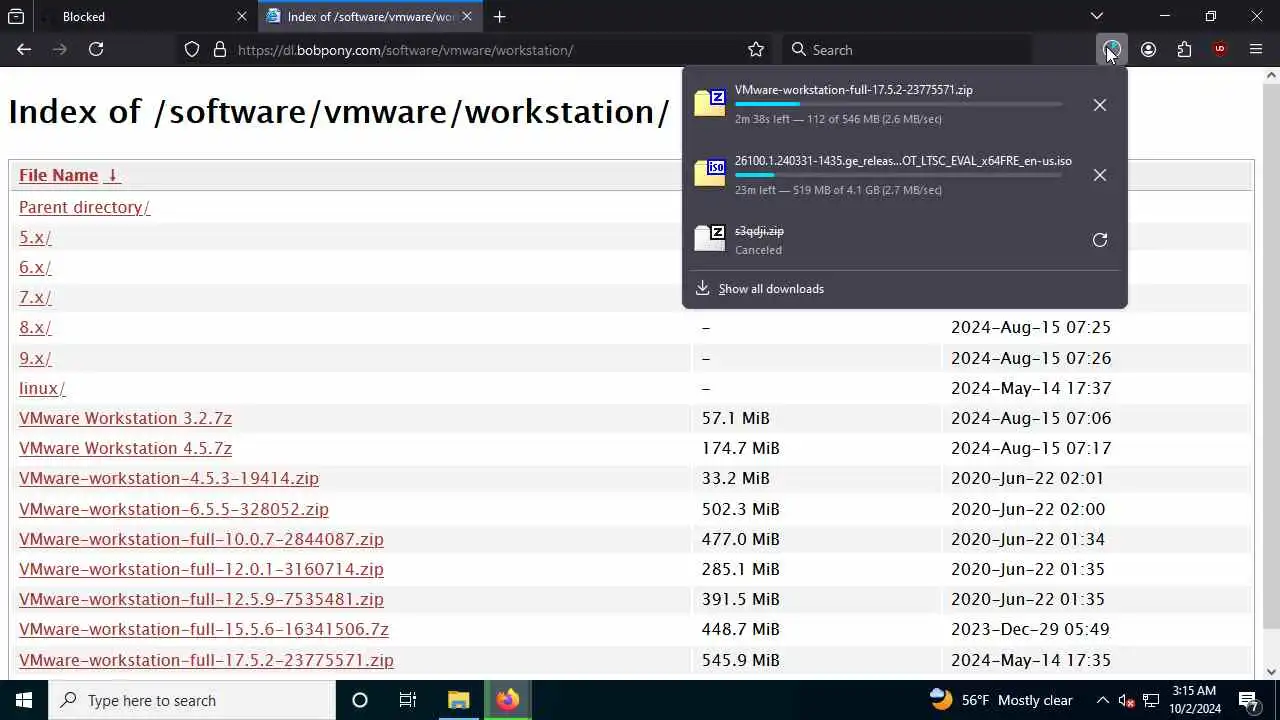This screenshot has width=1280, height=720.
Task: Download VMware-workstation-full-10.0.7-2844087.zip
Action: pyautogui.click(x=201, y=539)
